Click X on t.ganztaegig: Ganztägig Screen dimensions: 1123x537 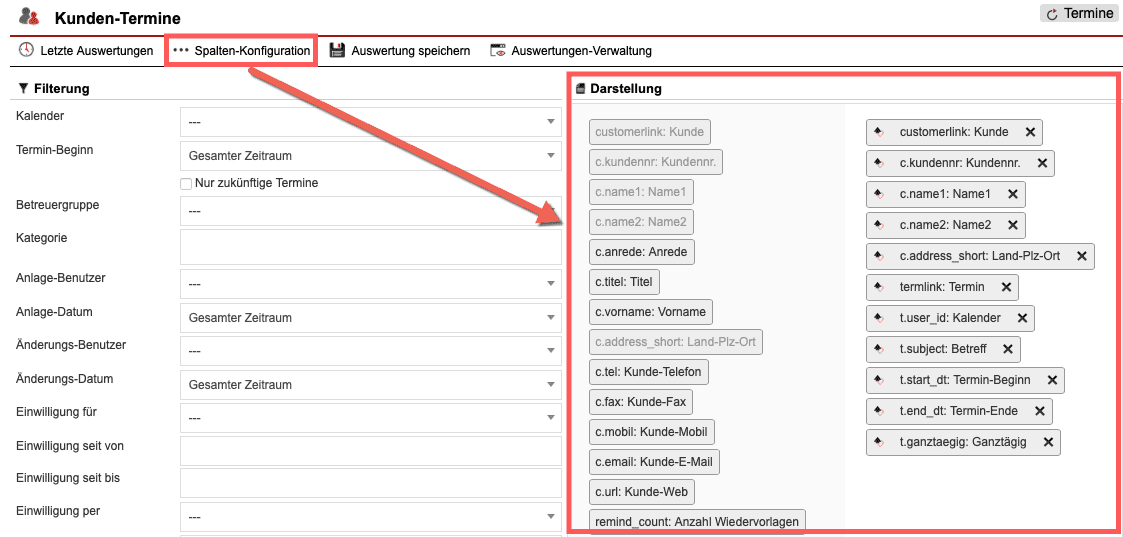tap(1048, 442)
